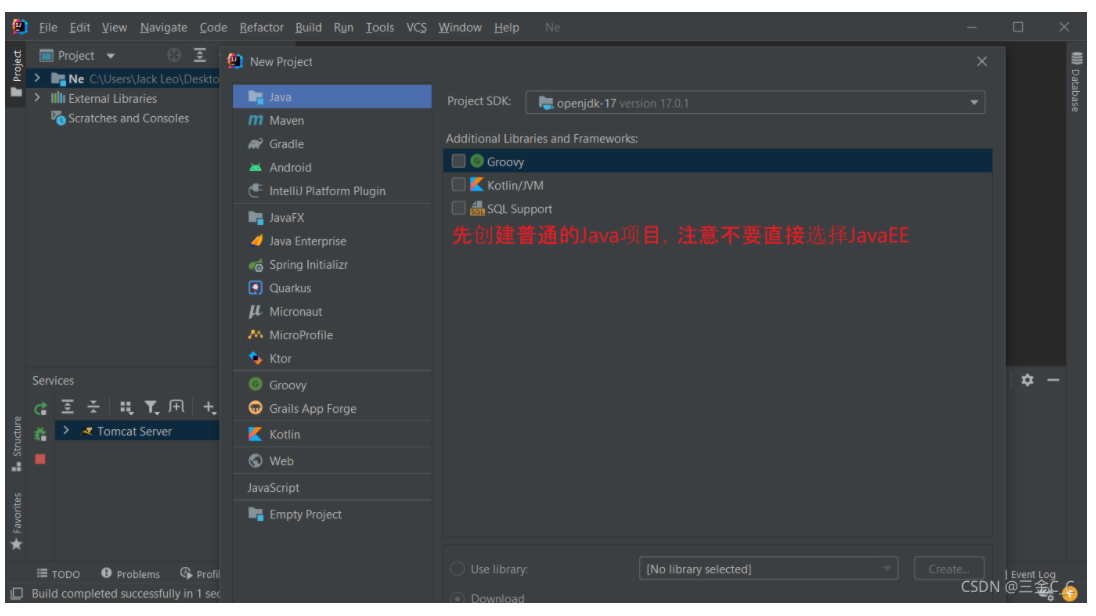Open the Database side panel
Viewport: 1096px width, 616px height.
click(x=1076, y=81)
